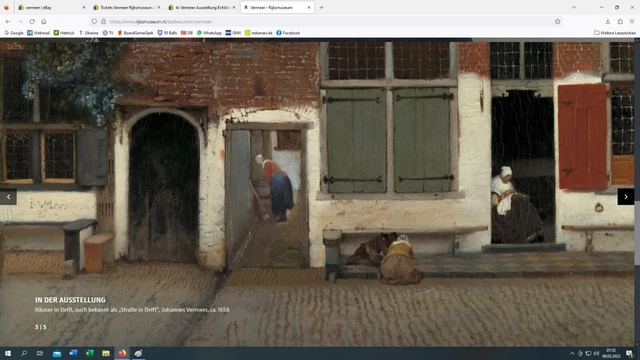The image size is (640, 360).
Task: Close the Vermeer - Rijksmuseum tab
Action: [309, 7]
